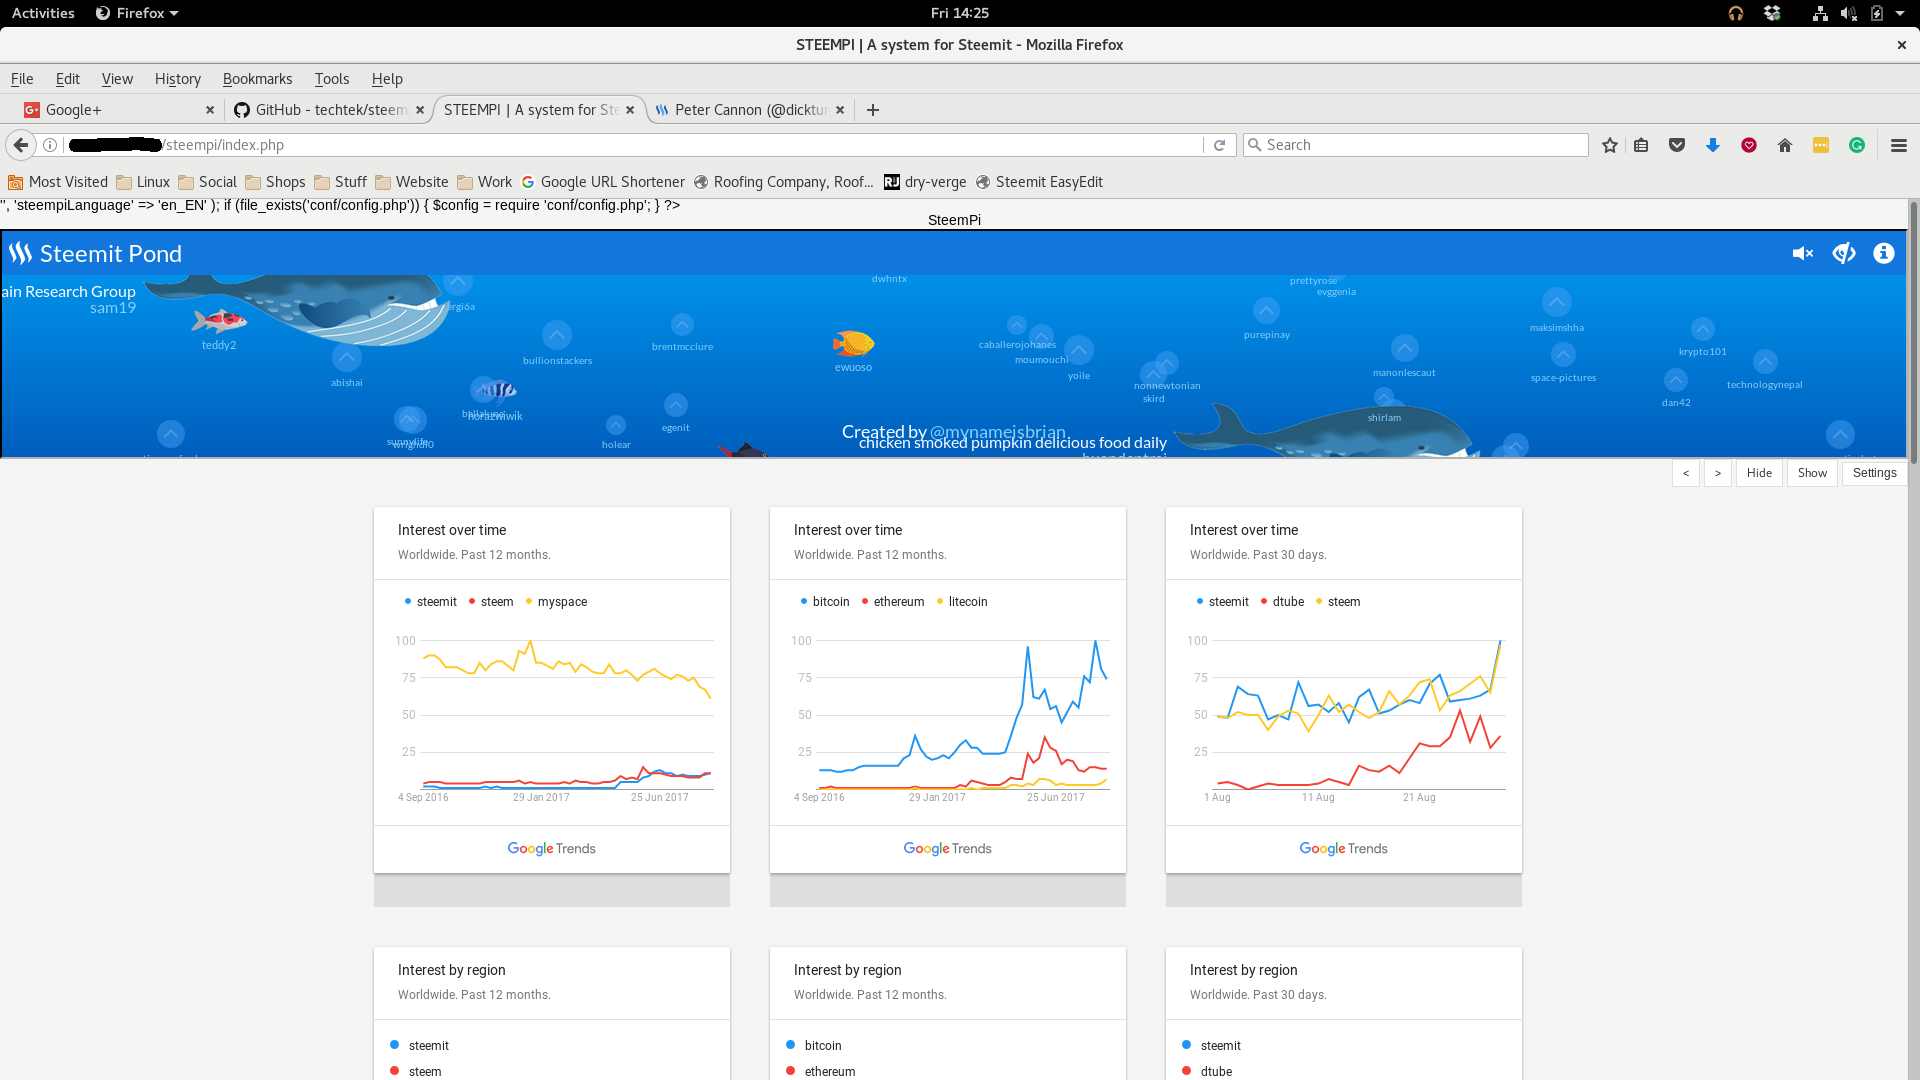Click the technologynepal bubble in the pond
The width and height of the screenshot is (1920, 1080).
coord(1765,362)
